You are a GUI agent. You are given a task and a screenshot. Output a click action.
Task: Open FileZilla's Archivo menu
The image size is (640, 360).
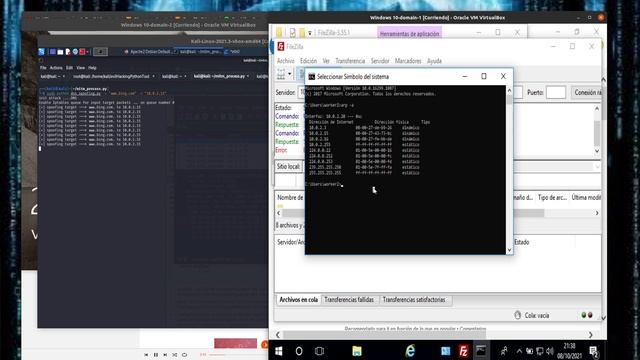point(285,61)
